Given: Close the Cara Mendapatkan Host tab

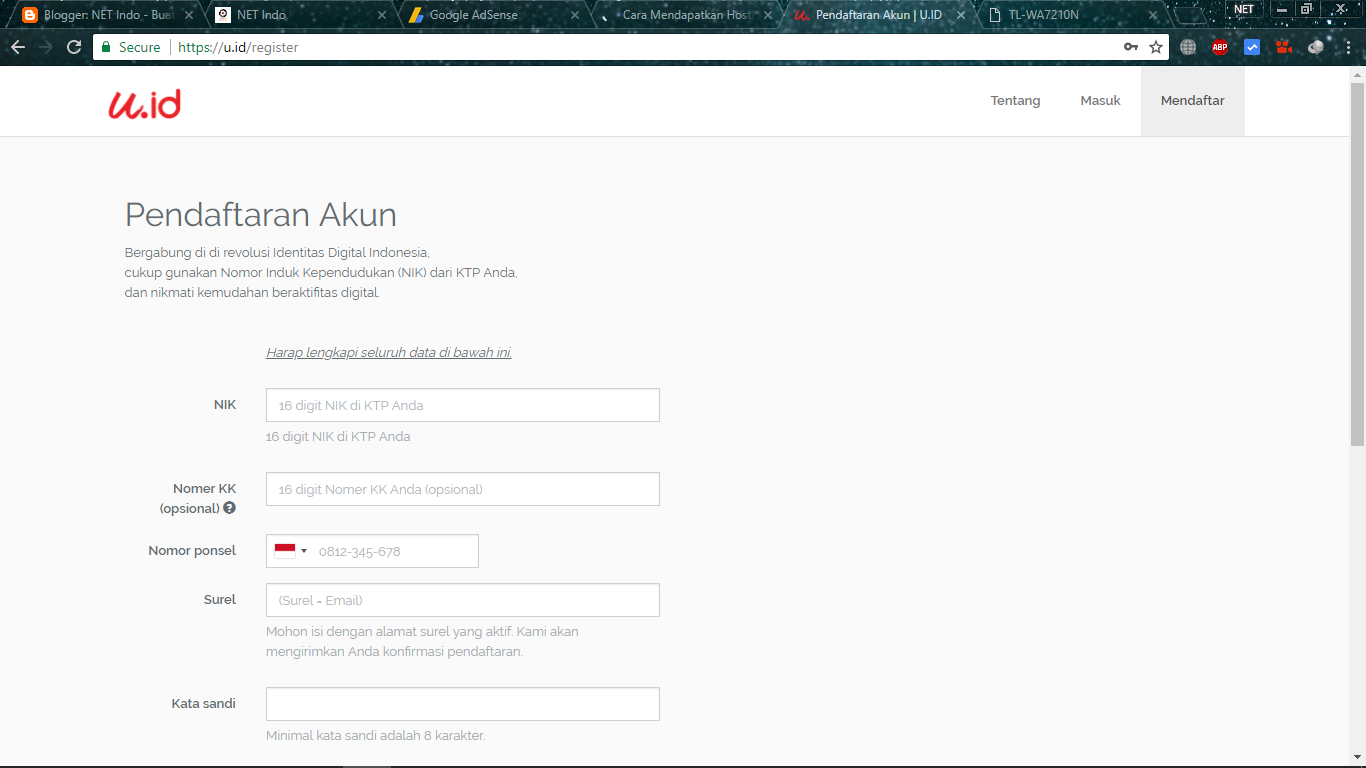Looking at the screenshot, I should tap(767, 15).
